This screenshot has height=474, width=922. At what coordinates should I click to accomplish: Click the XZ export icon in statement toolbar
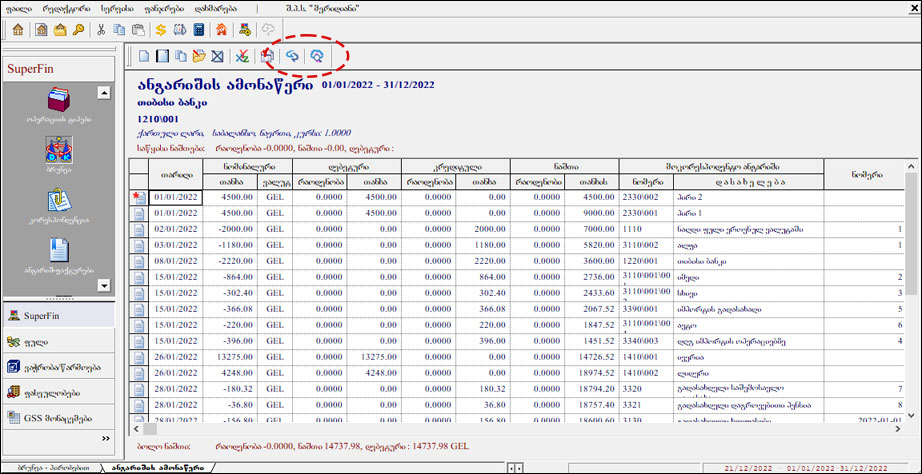pyautogui.click(x=242, y=56)
